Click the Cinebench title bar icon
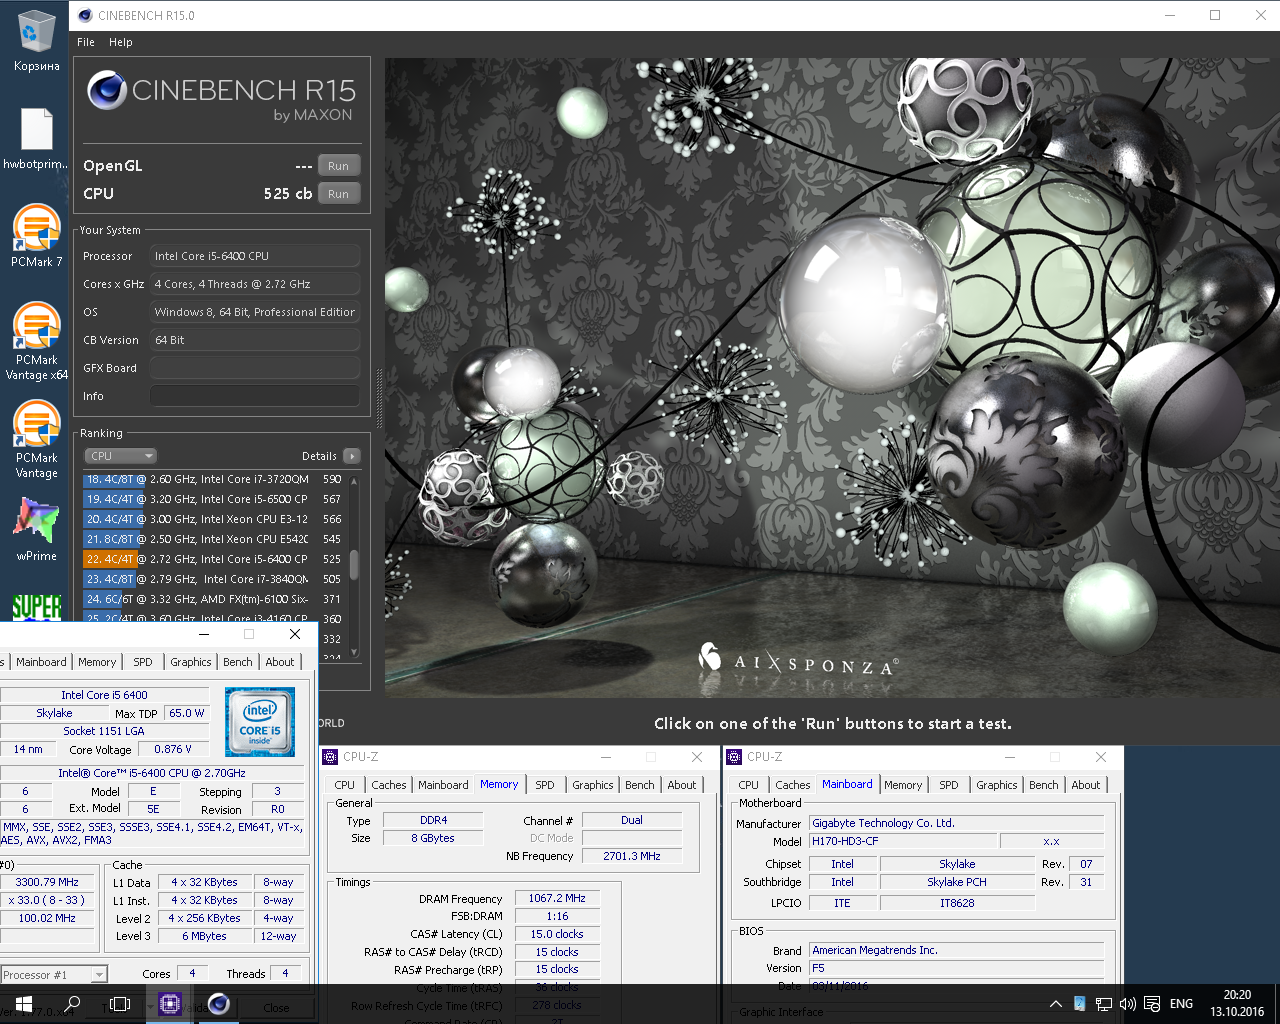The width and height of the screenshot is (1280, 1024). [85, 15]
